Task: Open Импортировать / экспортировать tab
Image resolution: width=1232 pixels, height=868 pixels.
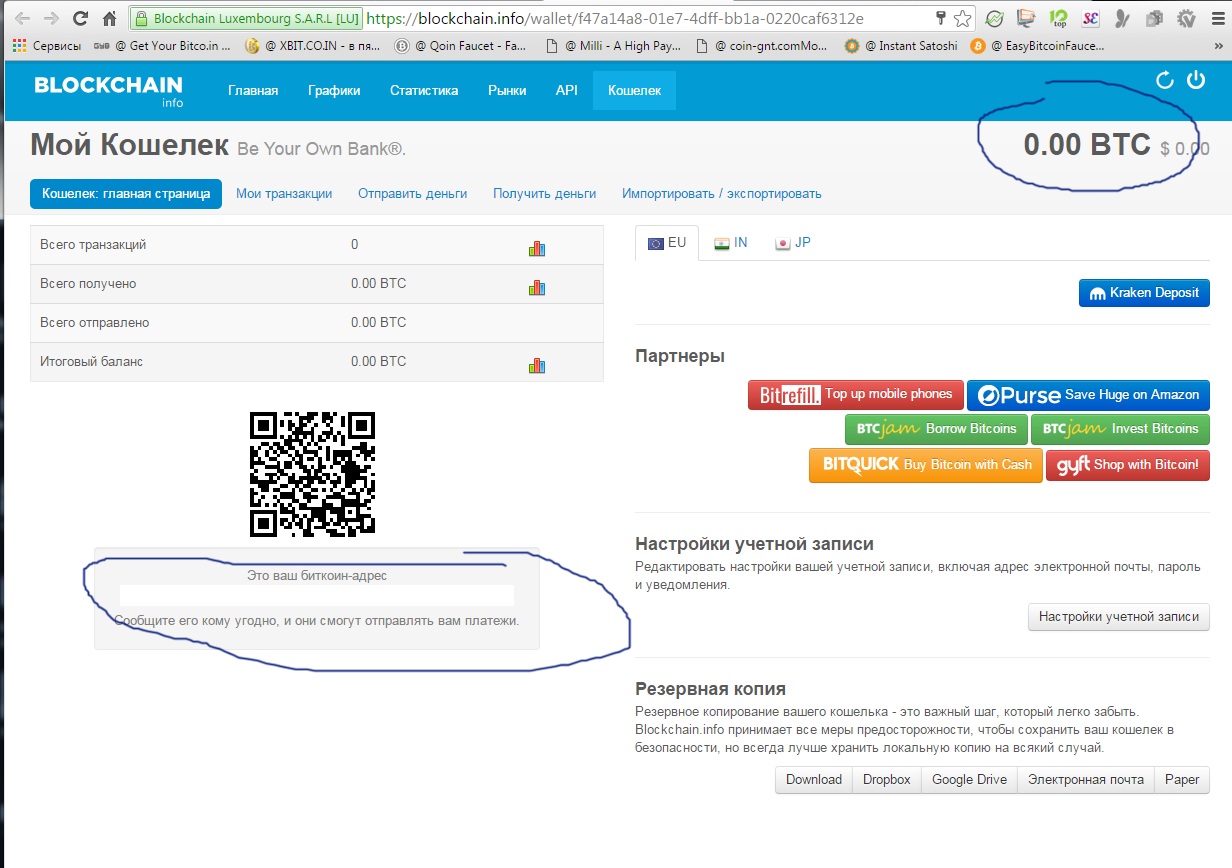Action: (721, 193)
